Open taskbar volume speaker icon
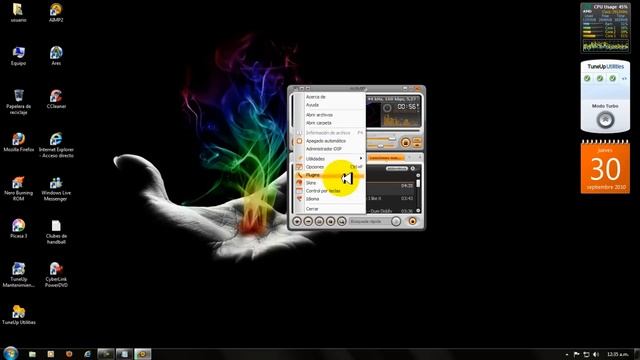 click(x=596, y=354)
